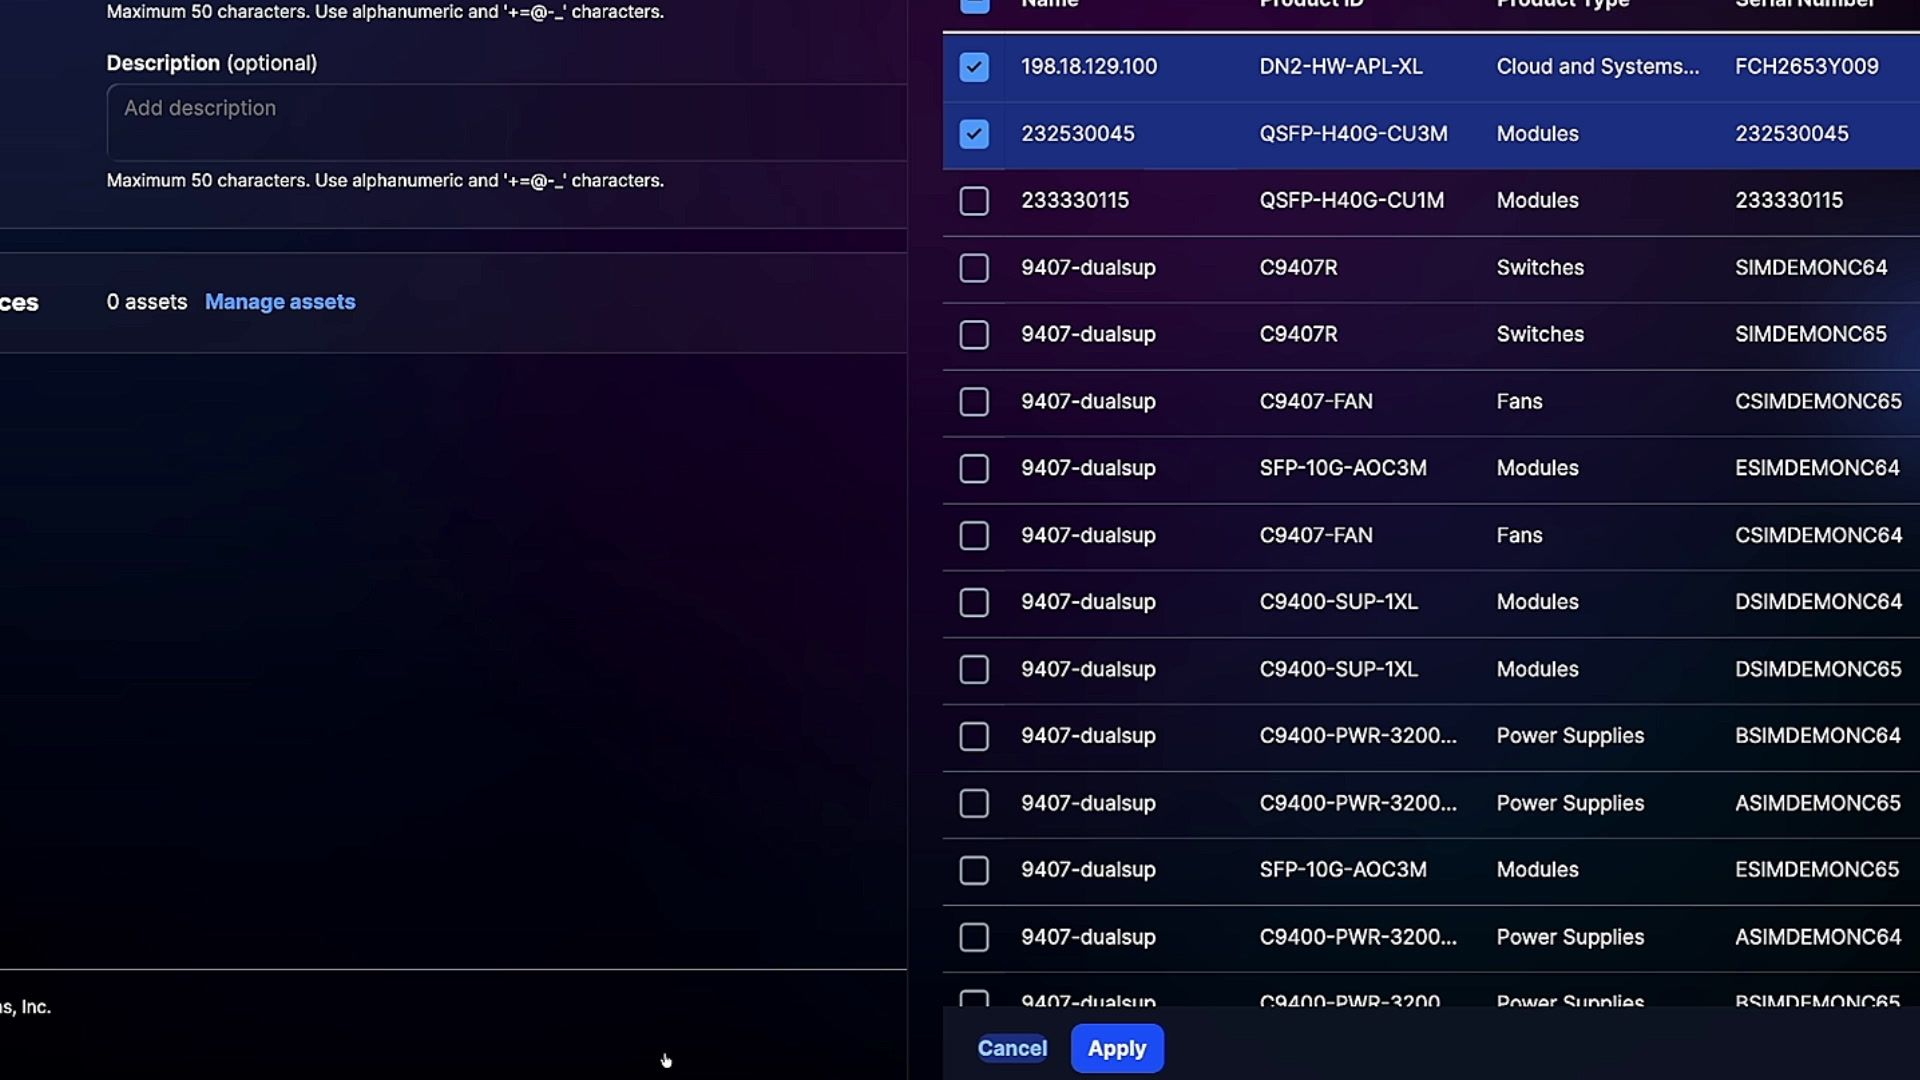
Task: Enable checkbox for BSIMDEMONC64 power supply
Action: pyautogui.click(x=974, y=737)
